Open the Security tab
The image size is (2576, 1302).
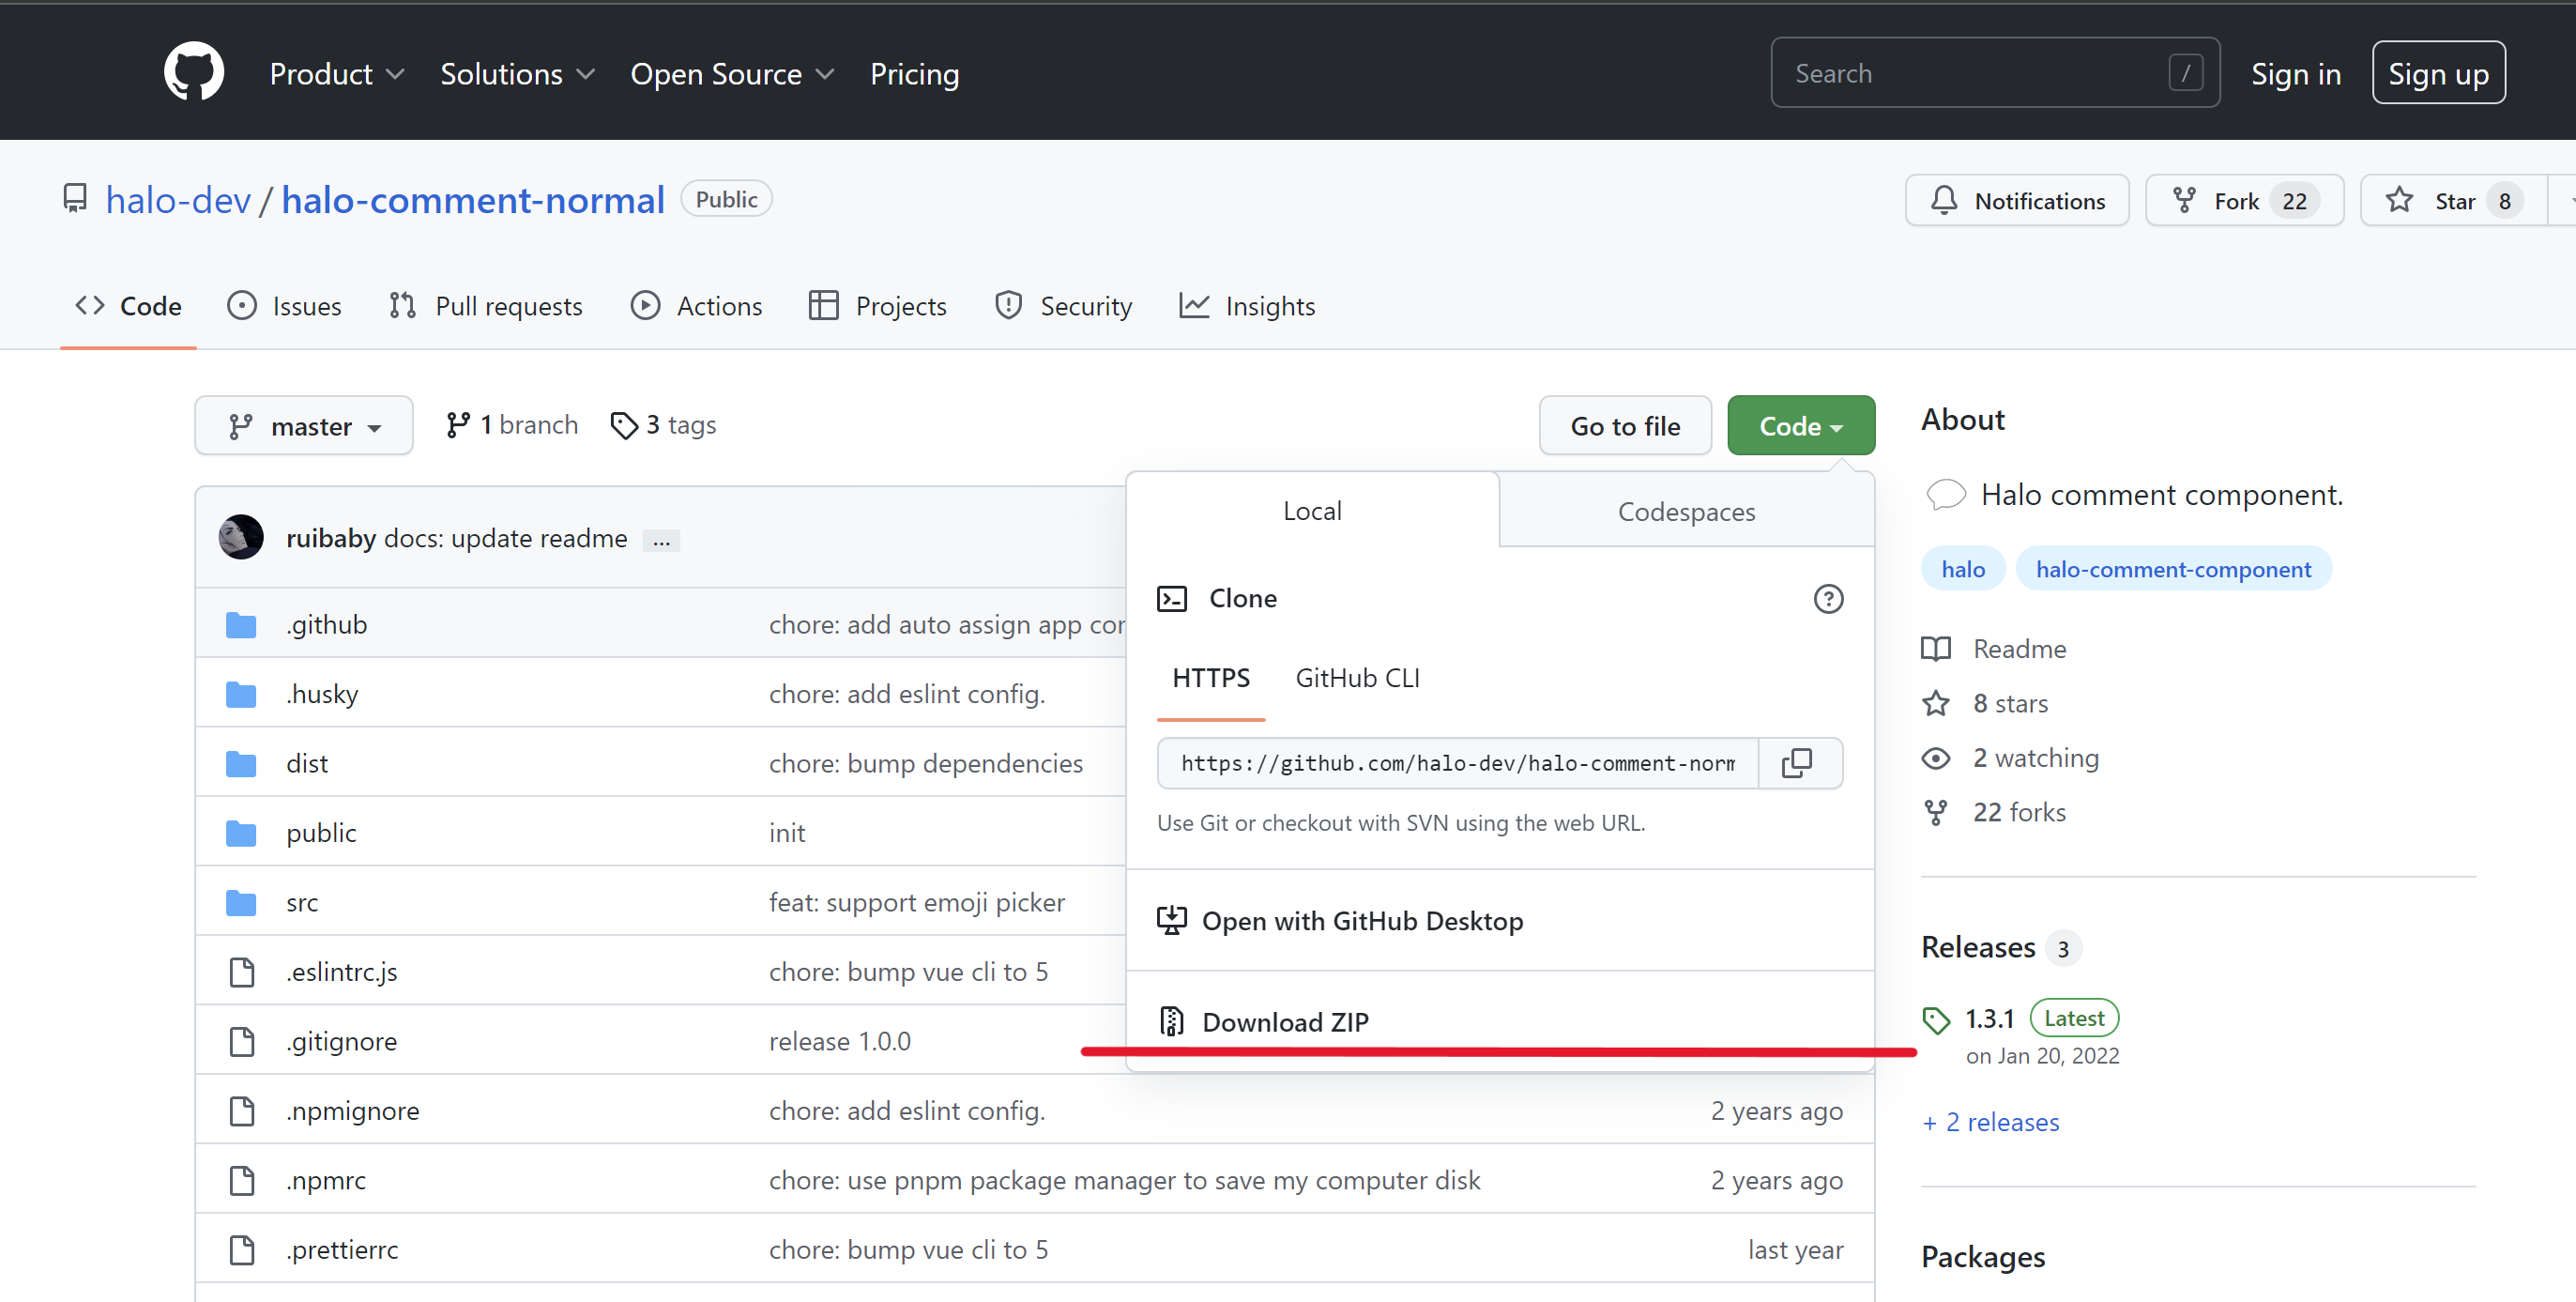tap(1063, 306)
